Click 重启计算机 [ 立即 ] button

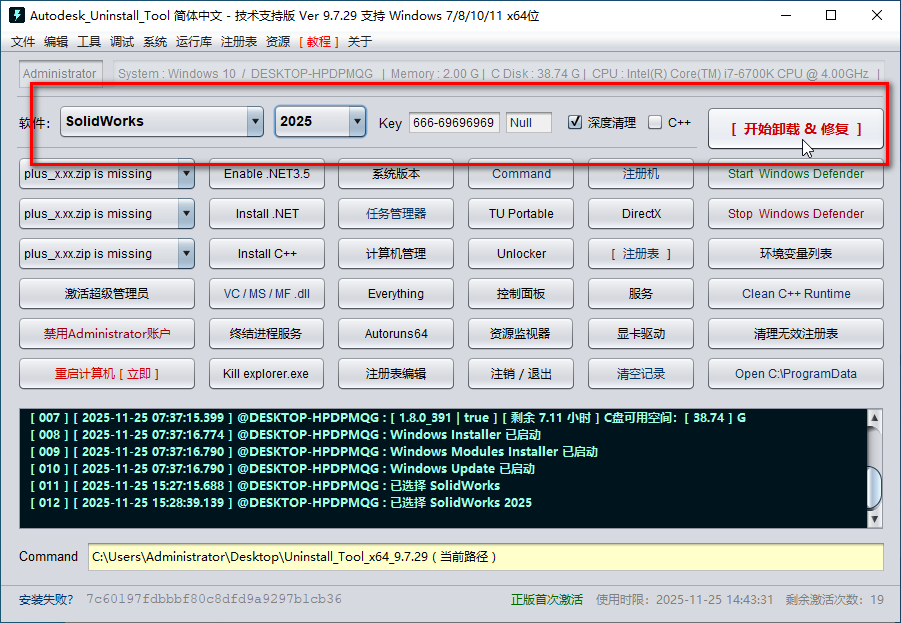(x=107, y=374)
